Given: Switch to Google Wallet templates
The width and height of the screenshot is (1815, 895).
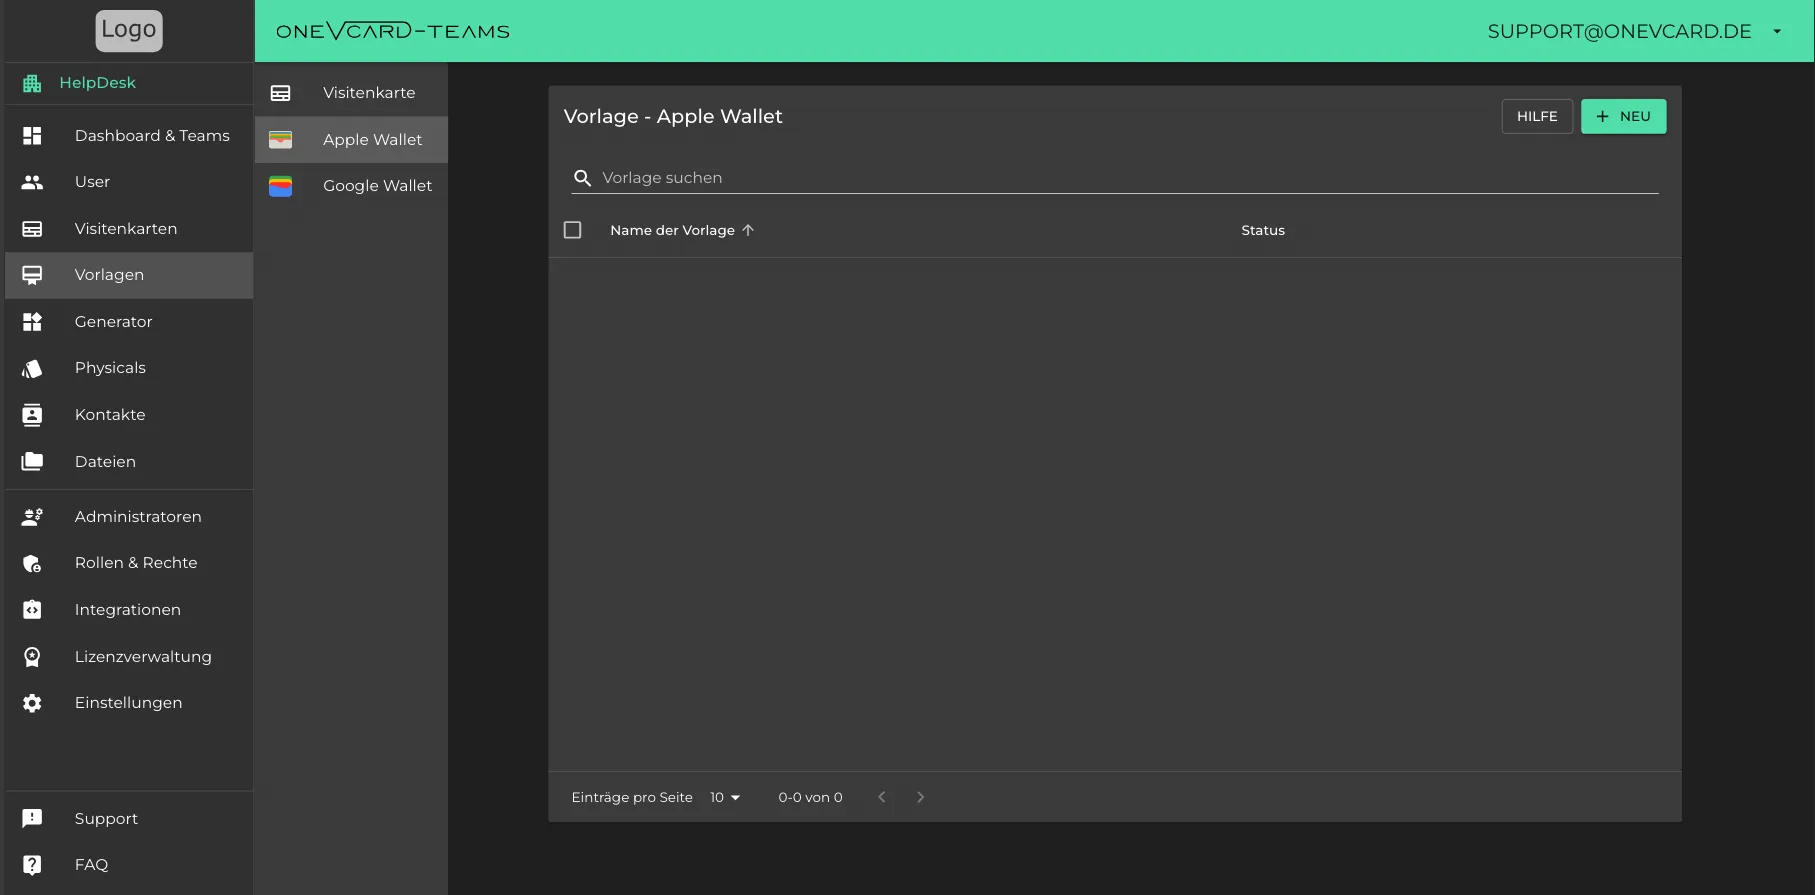Looking at the screenshot, I should tap(351, 186).
